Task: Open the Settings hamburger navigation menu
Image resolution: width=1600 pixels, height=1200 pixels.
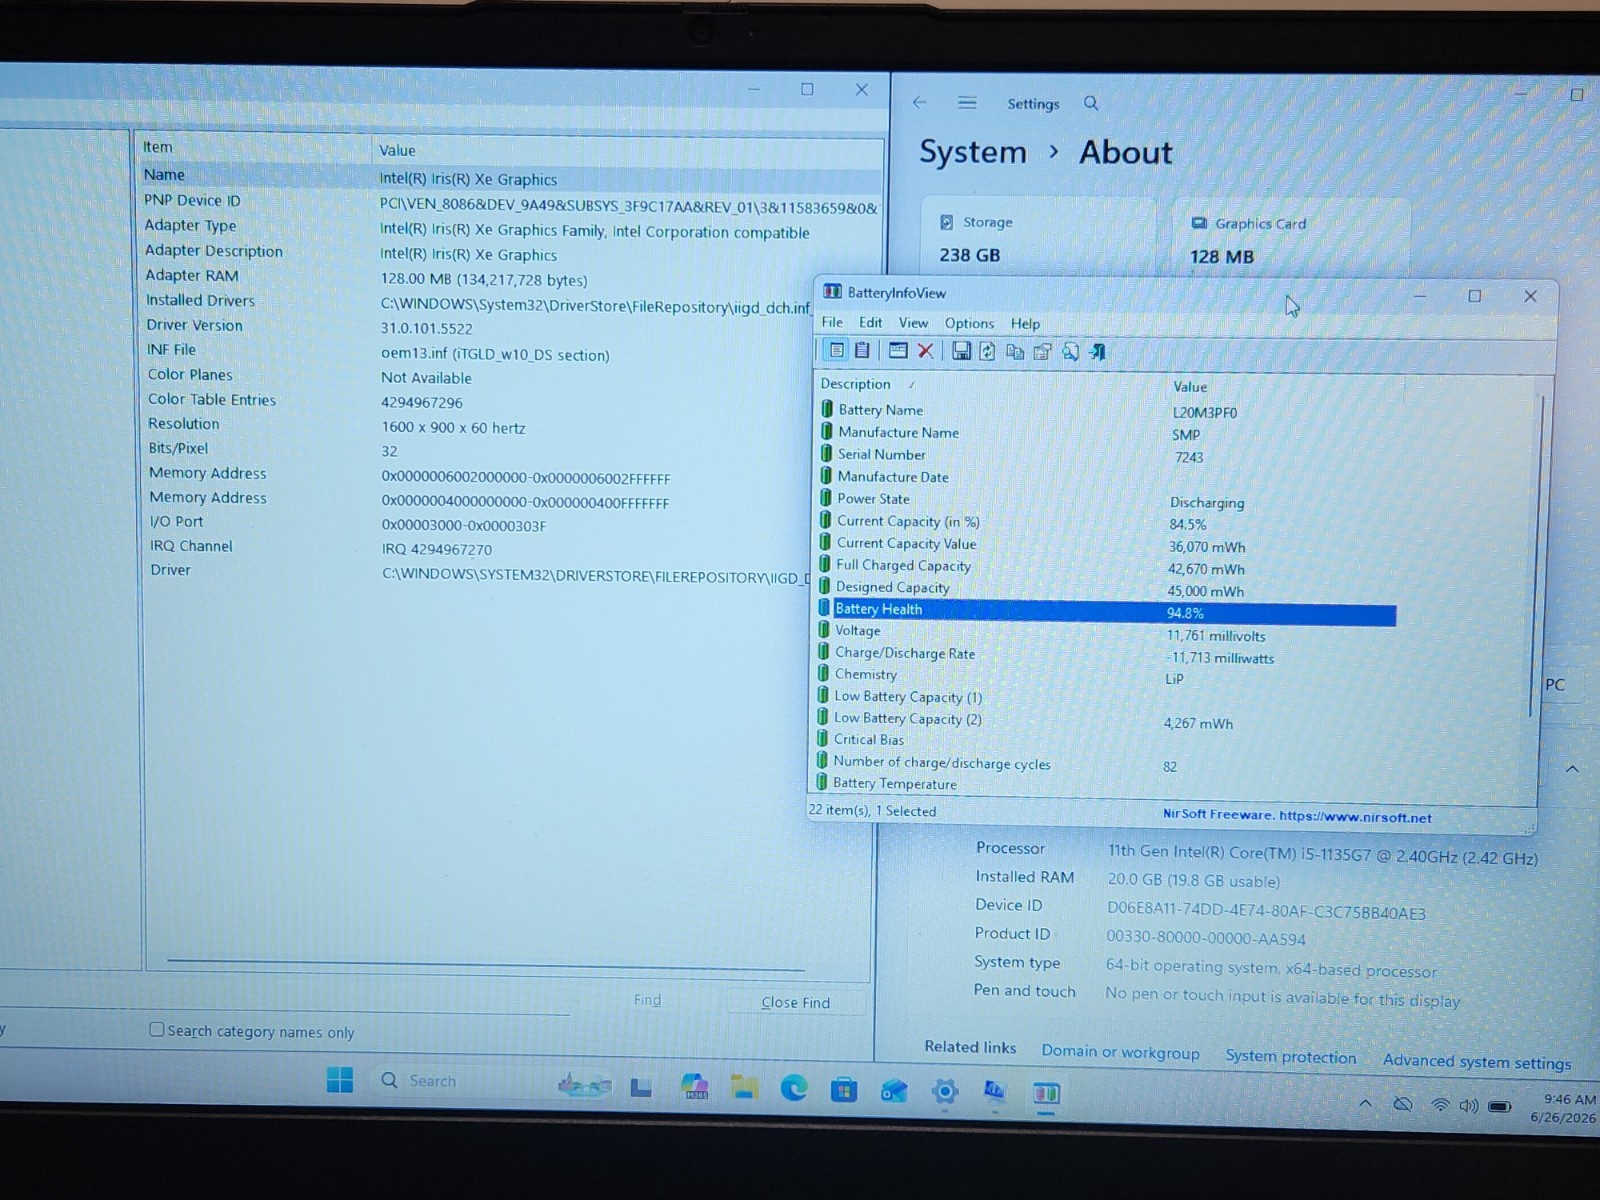Action: click(967, 103)
